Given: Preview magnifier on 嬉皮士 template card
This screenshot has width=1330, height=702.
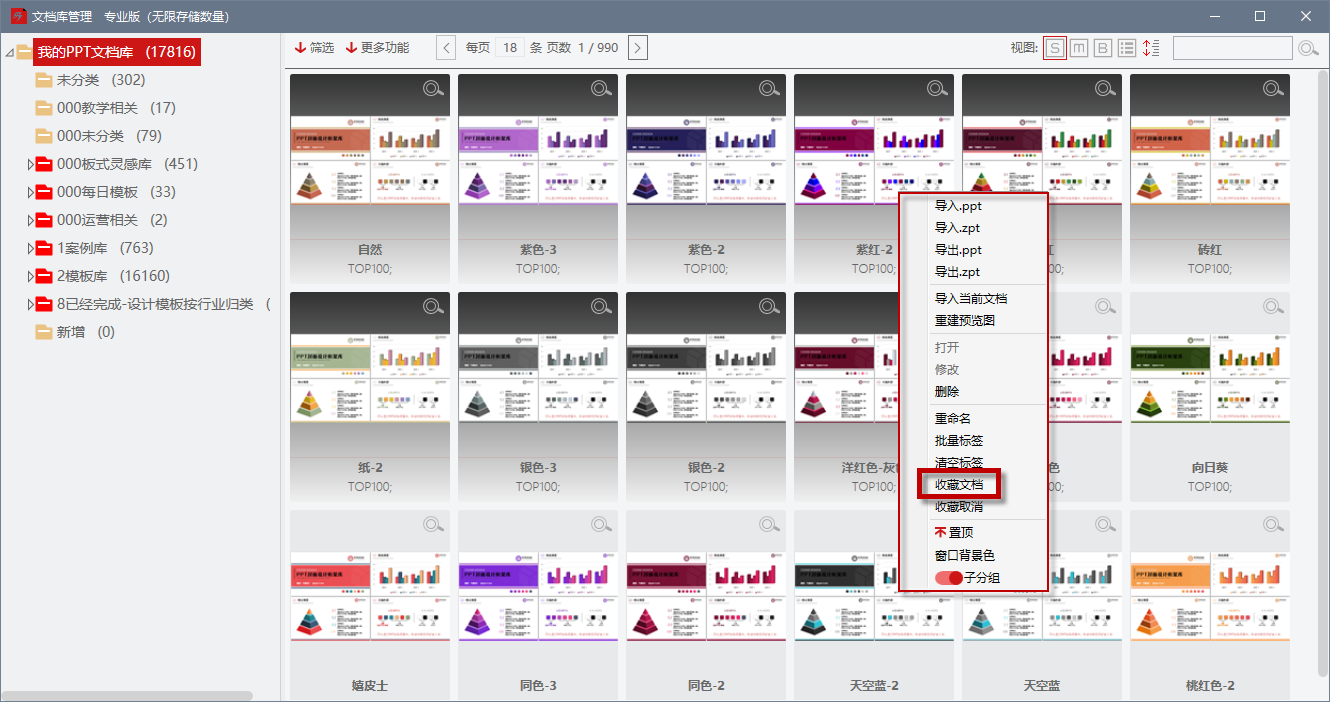Looking at the screenshot, I should pyautogui.click(x=433, y=525).
